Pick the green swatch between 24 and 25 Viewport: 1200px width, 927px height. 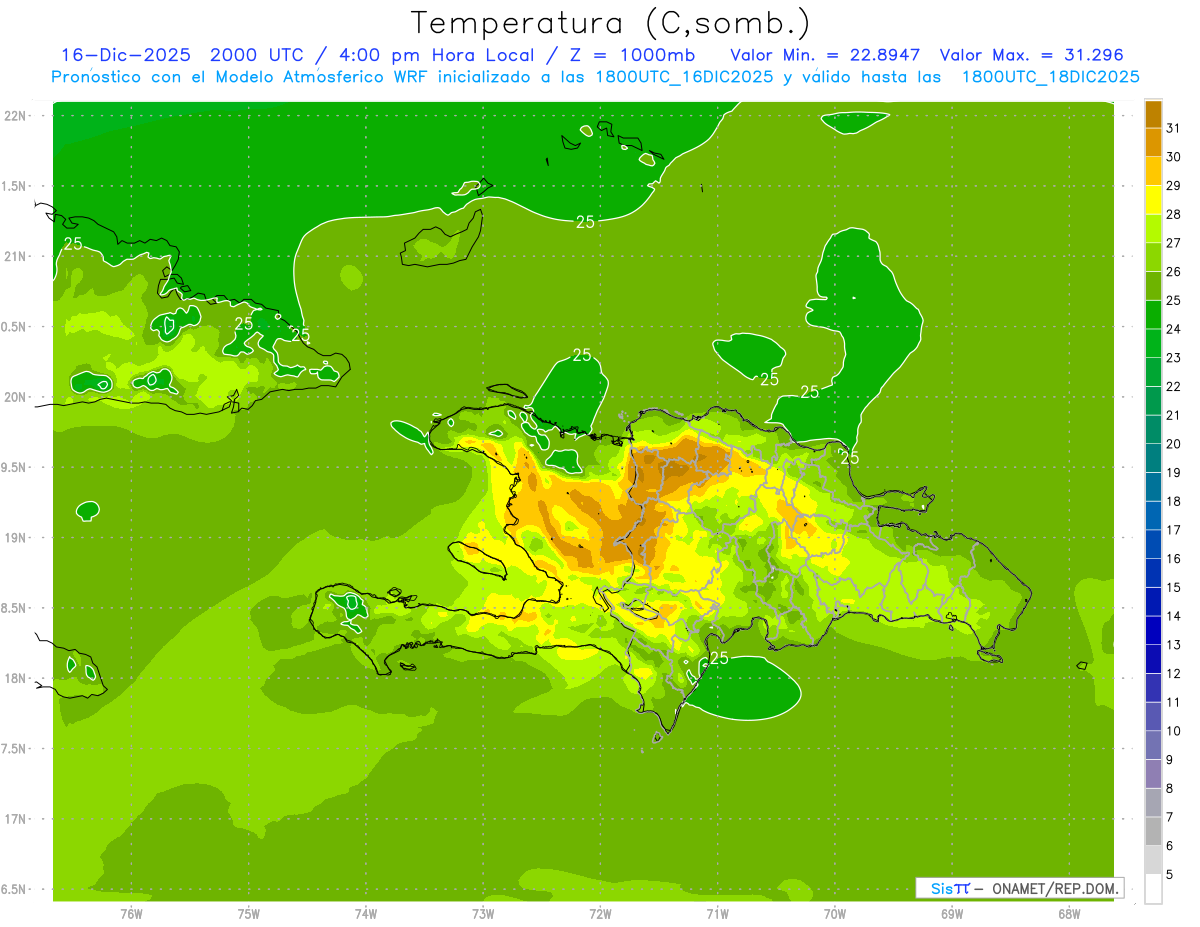click(1153, 315)
